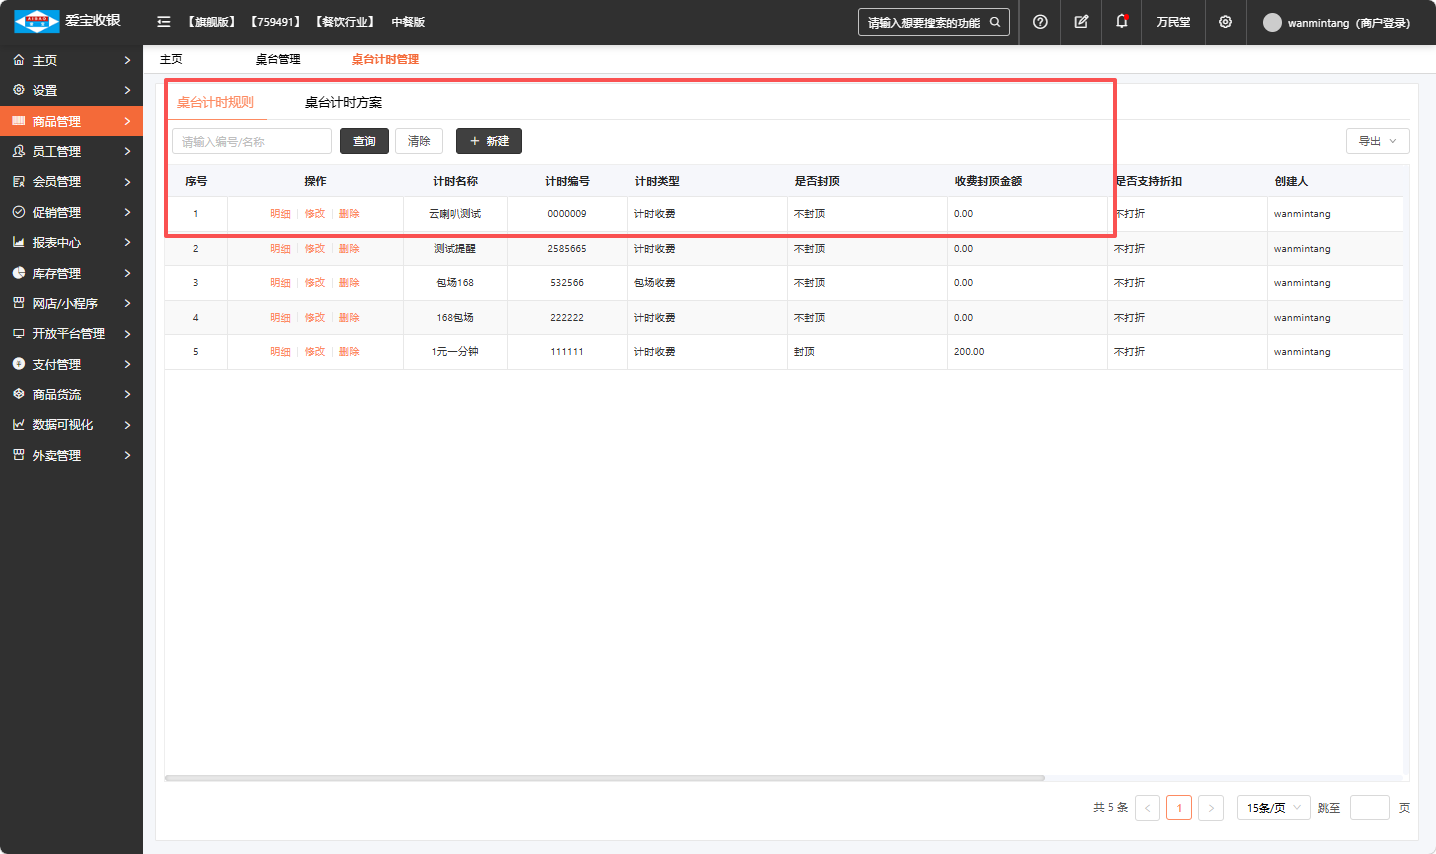Image resolution: width=1436 pixels, height=854 pixels.
Task: Open the feedback edit icon in header
Action: [1081, 22]
